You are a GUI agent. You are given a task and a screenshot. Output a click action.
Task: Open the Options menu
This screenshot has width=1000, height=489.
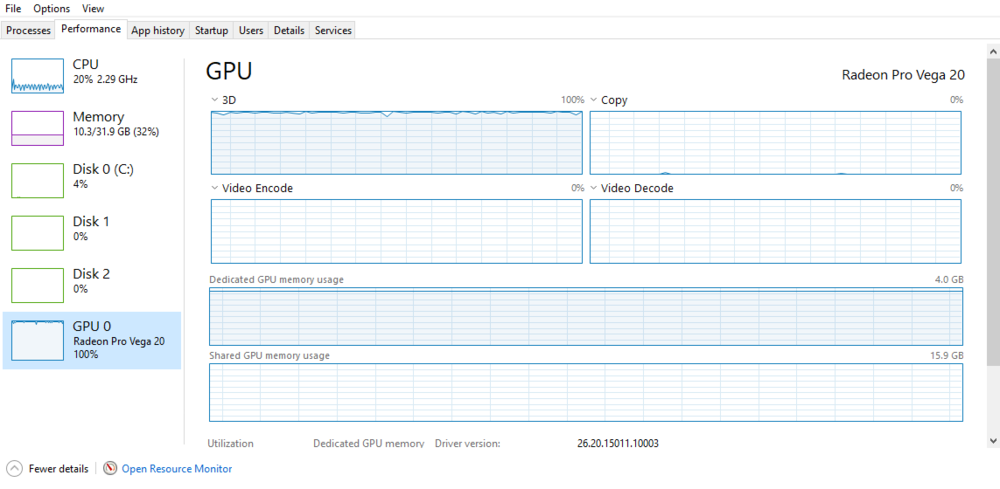click(x=52, y=8)
